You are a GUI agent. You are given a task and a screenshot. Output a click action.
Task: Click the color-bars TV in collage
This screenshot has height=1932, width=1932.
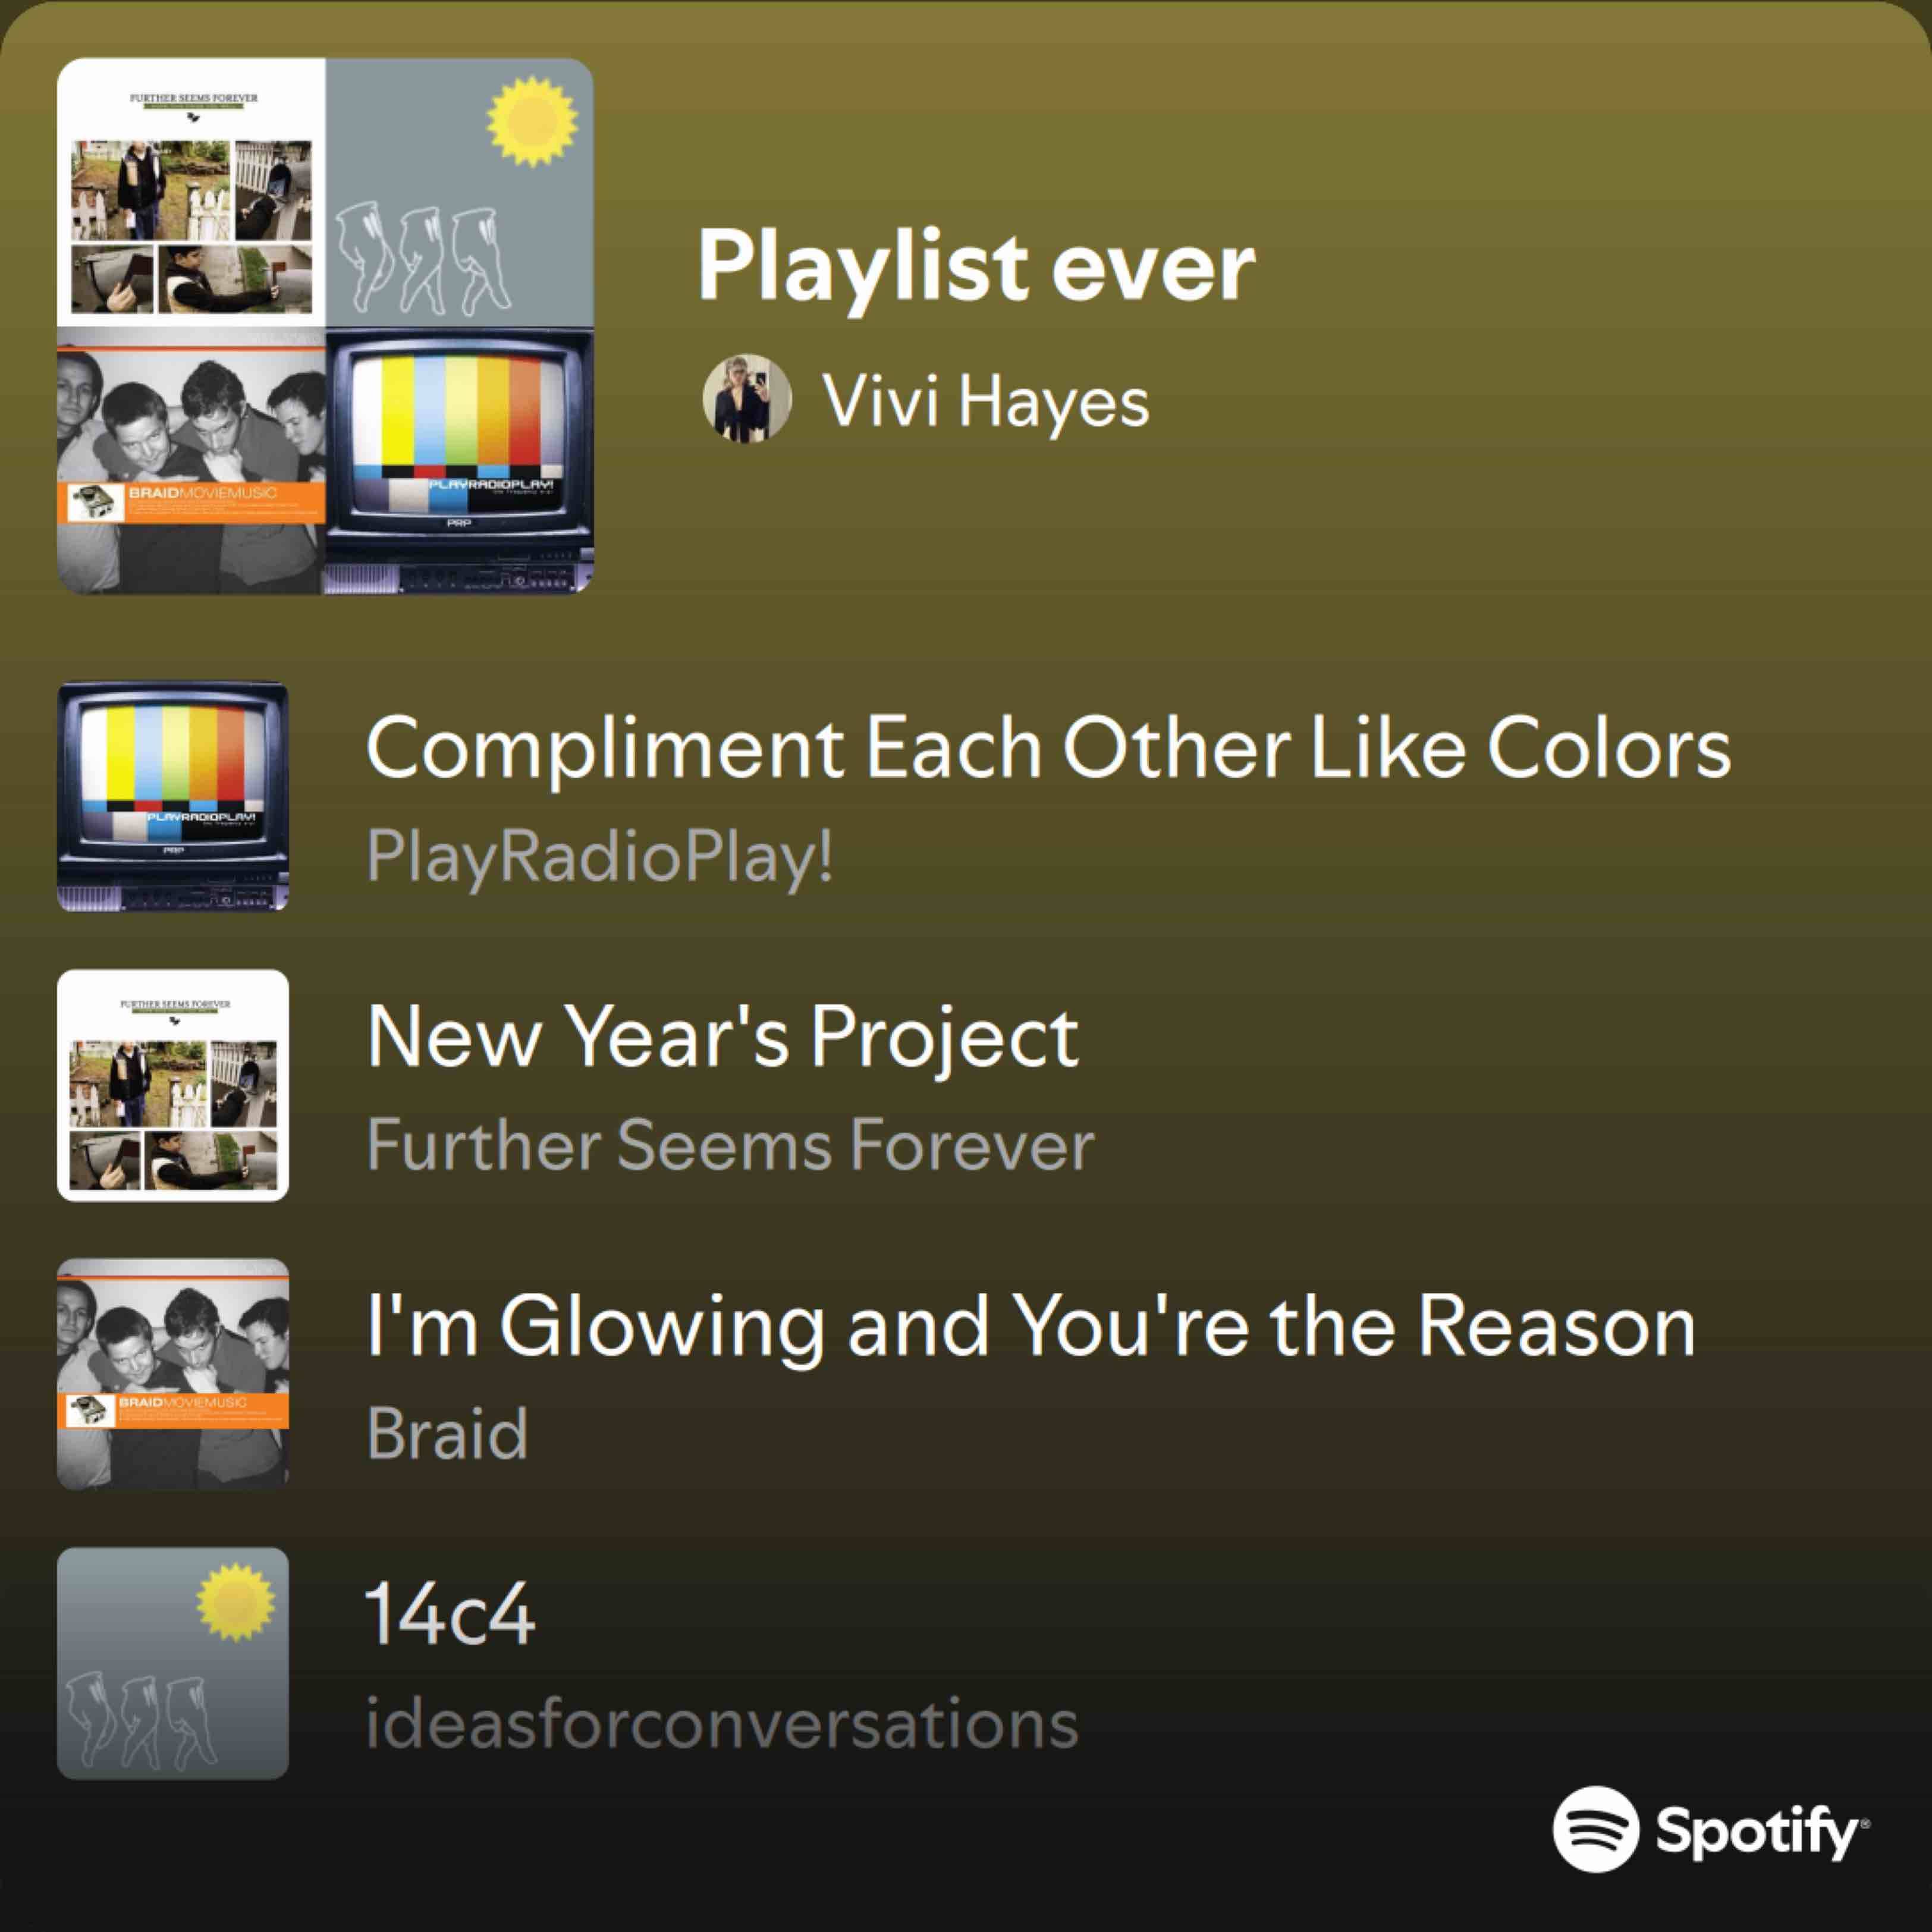[460, 461]
